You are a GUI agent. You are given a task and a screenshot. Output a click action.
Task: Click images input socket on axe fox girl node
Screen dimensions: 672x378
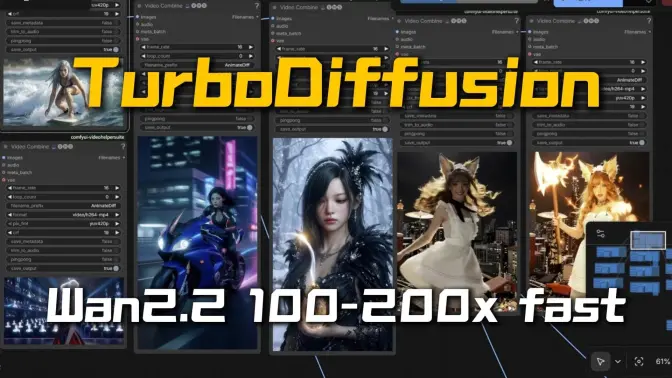point(530,32)
